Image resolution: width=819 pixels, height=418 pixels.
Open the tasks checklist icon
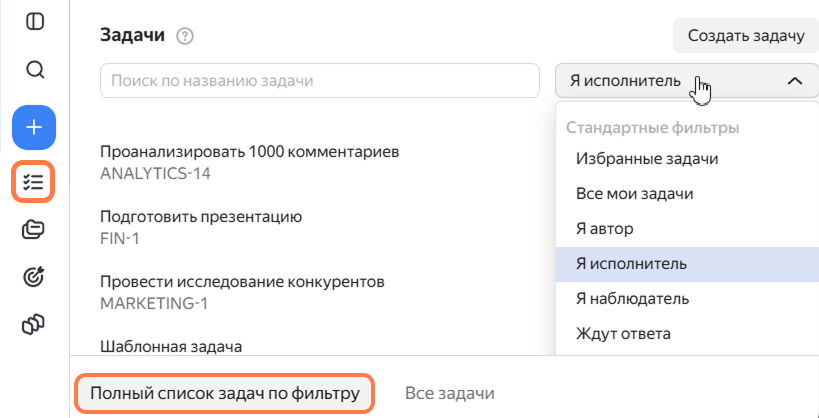(x=33, y=181)
